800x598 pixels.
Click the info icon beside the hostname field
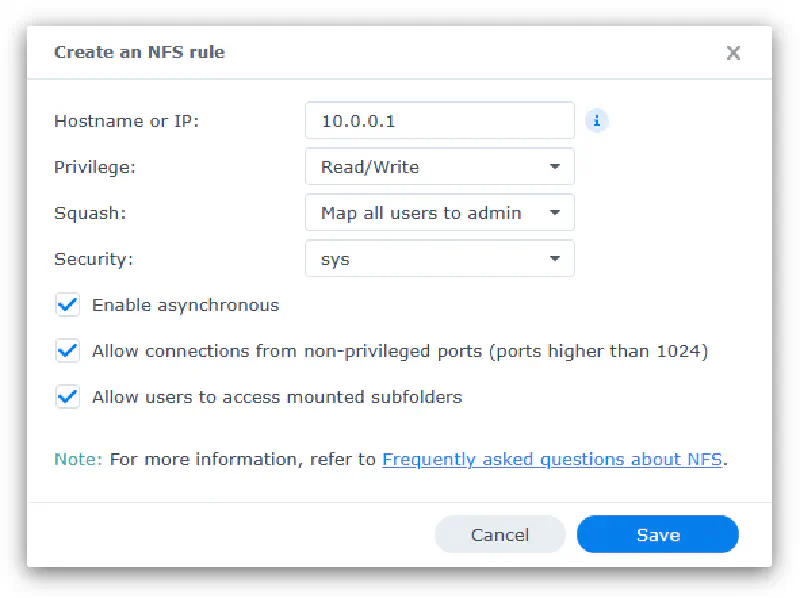click(597, 121)
